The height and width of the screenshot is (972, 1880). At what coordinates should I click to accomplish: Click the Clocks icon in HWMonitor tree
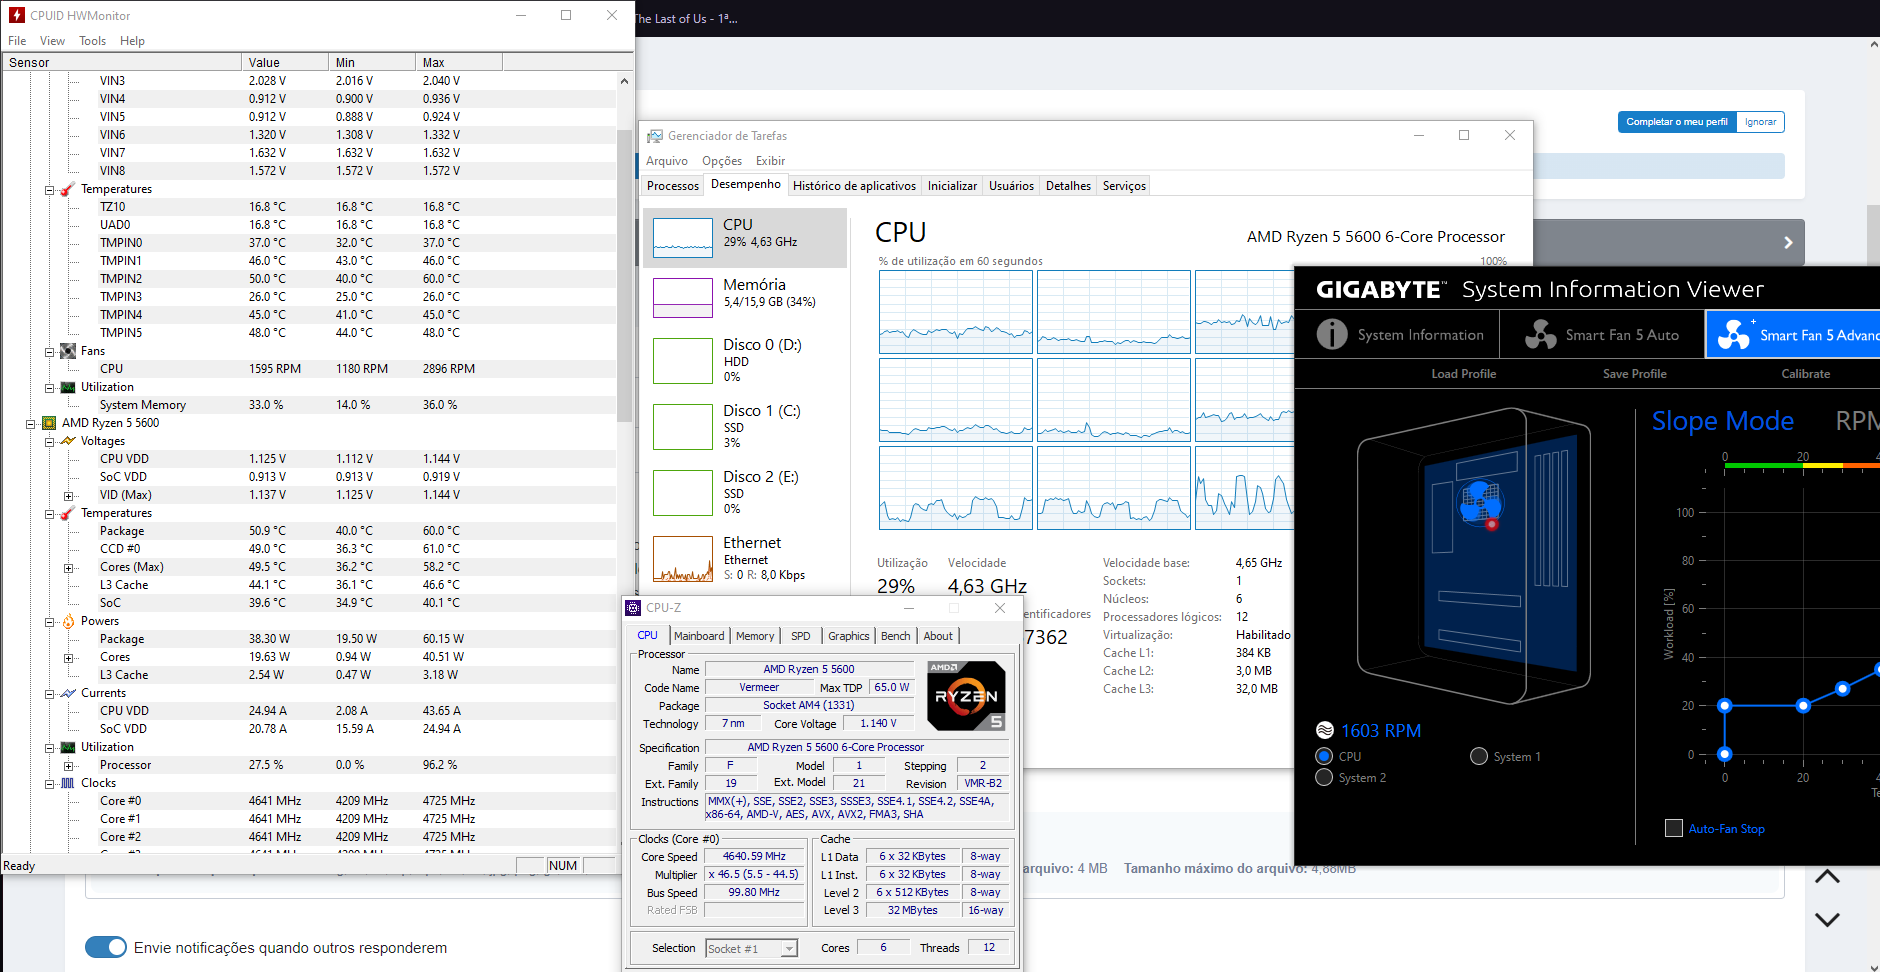68,783
